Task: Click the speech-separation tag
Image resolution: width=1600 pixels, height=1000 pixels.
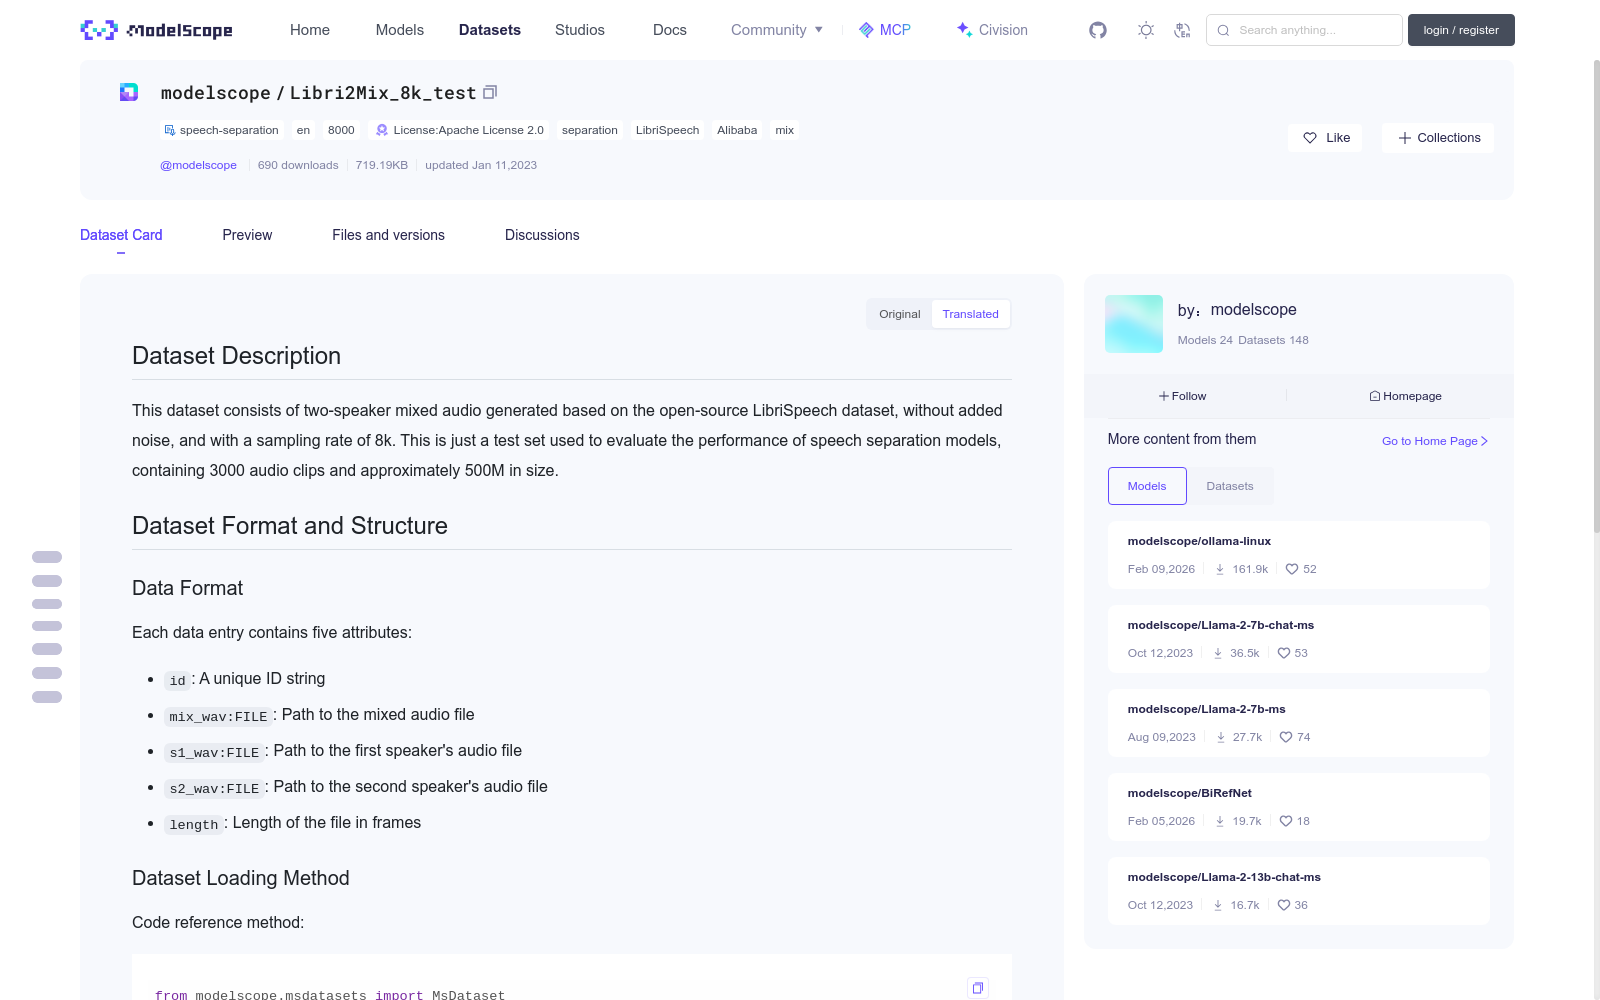Action: (221, 130)
